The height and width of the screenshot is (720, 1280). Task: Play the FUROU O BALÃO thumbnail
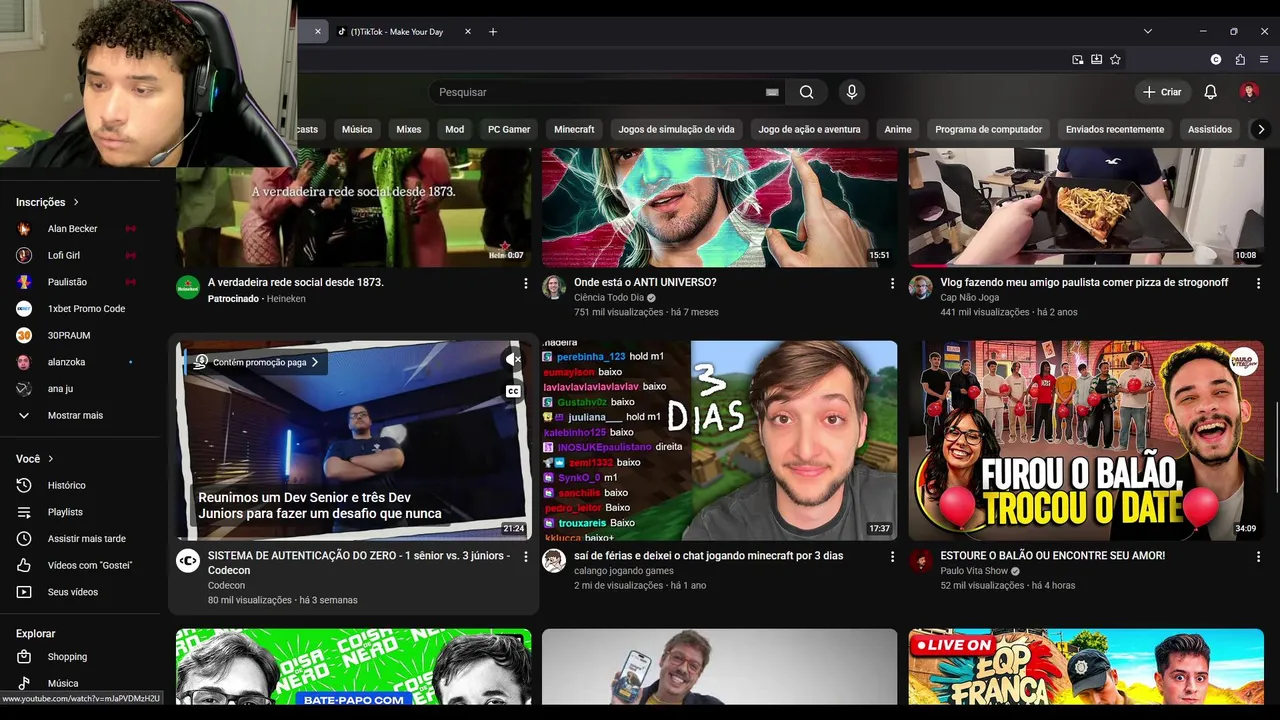pyautogui.click(x=1086, y=440)
